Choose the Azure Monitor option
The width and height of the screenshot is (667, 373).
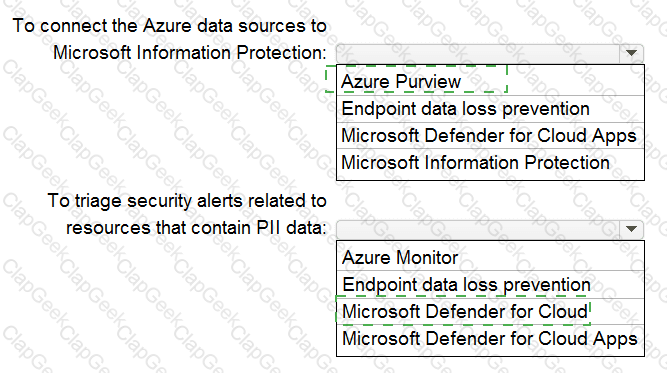coord(490,257)
